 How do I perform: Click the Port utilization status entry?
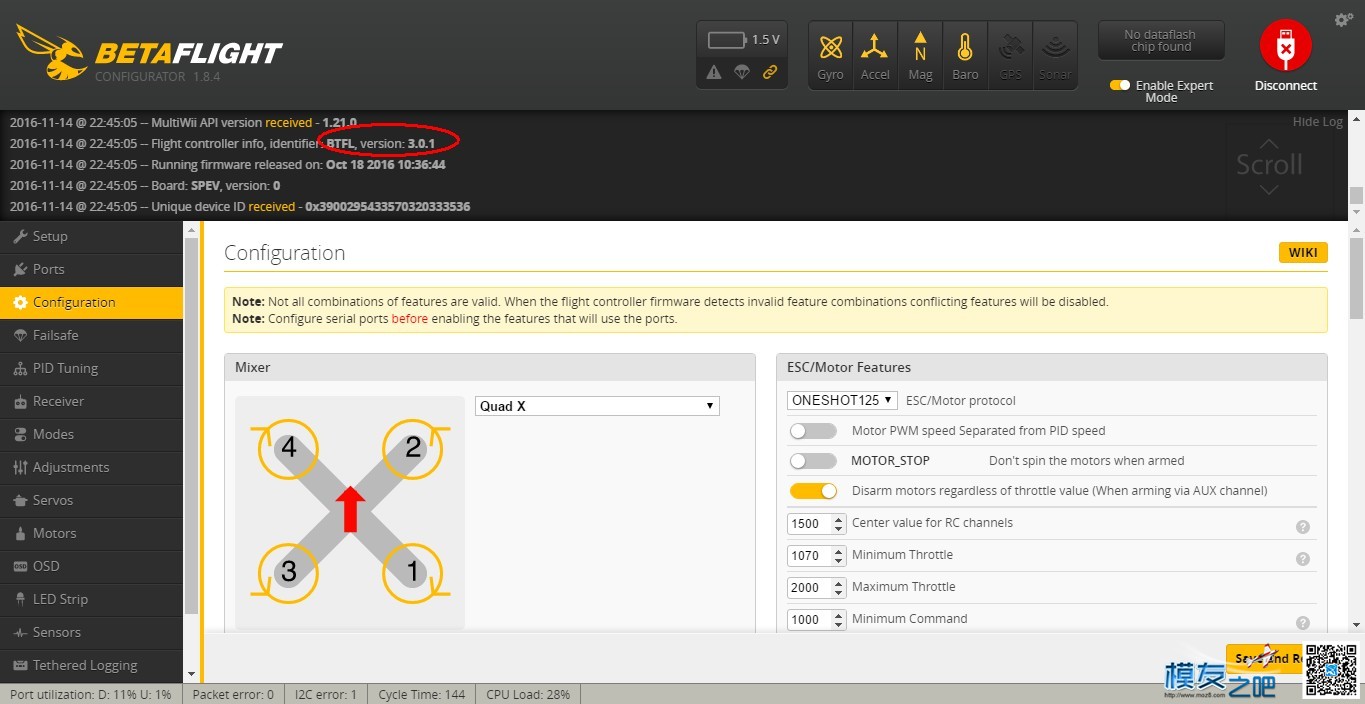(91, 694)
